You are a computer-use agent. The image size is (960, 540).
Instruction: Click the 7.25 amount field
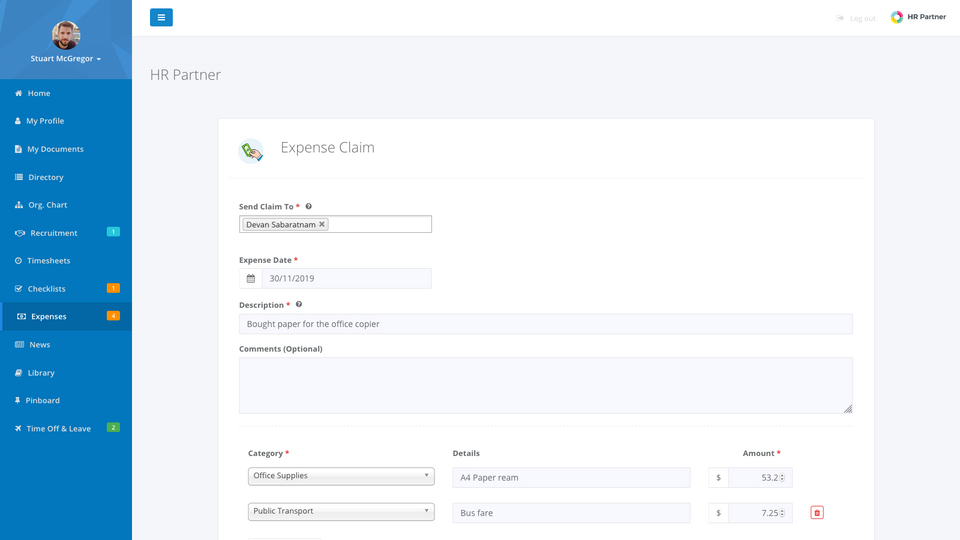[x=760, y=513]
